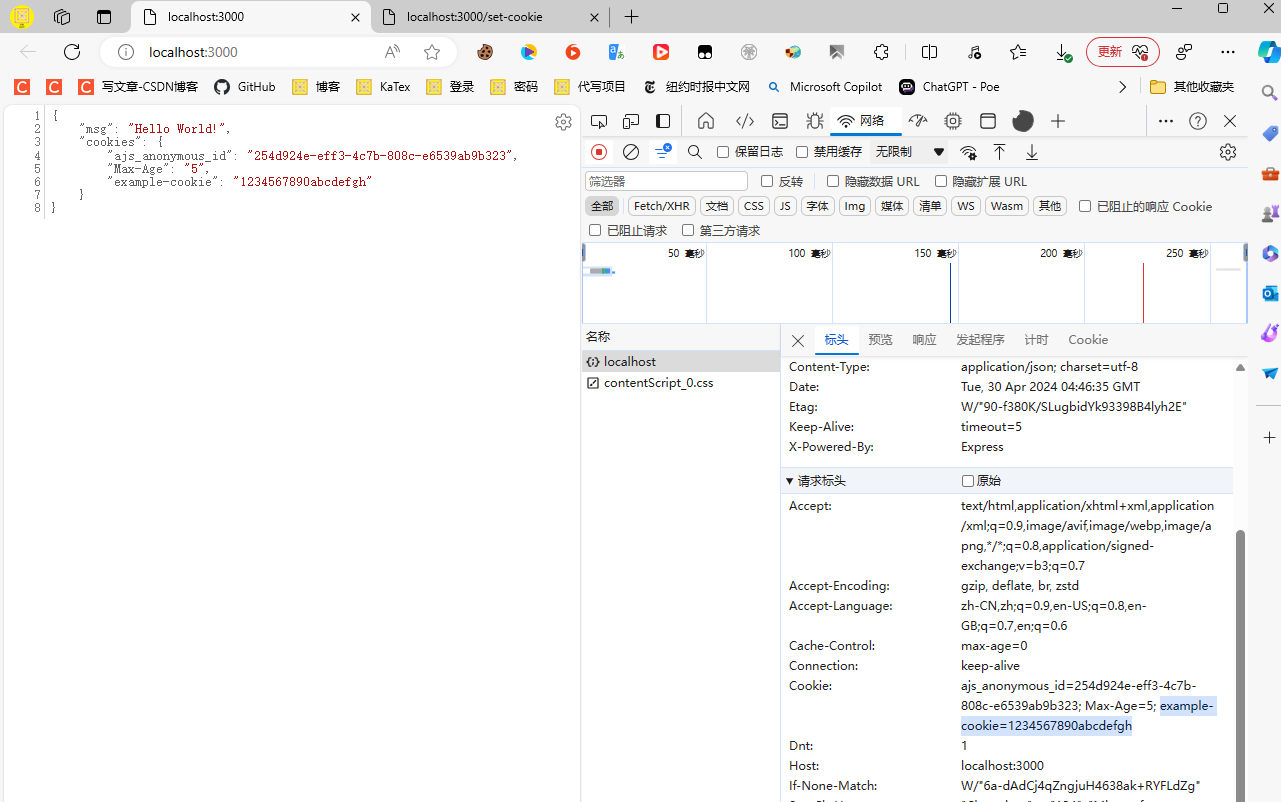The width and height of the screenshot is (1281, 802).
Task: Open the DevTools Welcome home icon
Action: point(706,121)
